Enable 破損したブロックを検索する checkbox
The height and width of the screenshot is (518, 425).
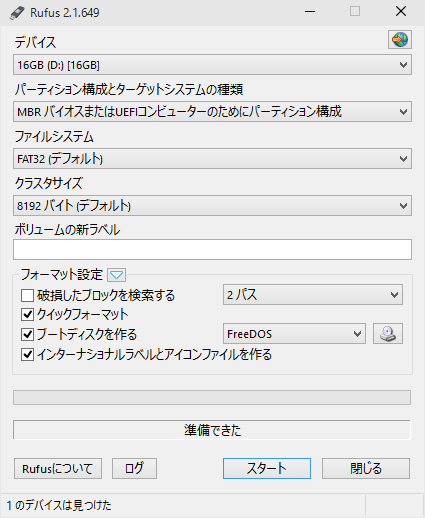coord(27,295)
